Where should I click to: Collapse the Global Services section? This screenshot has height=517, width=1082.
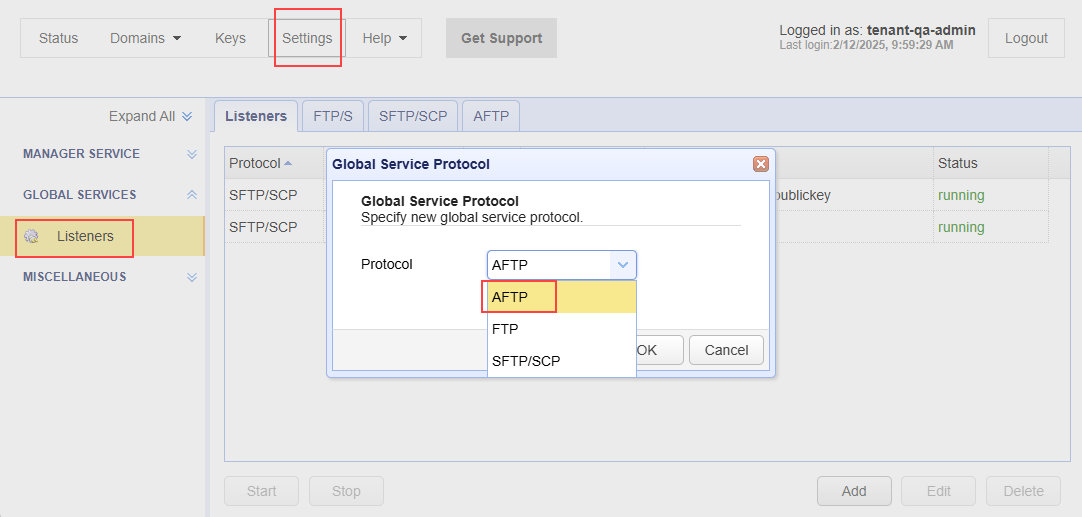pyautogui.click(x=192, y=195)
